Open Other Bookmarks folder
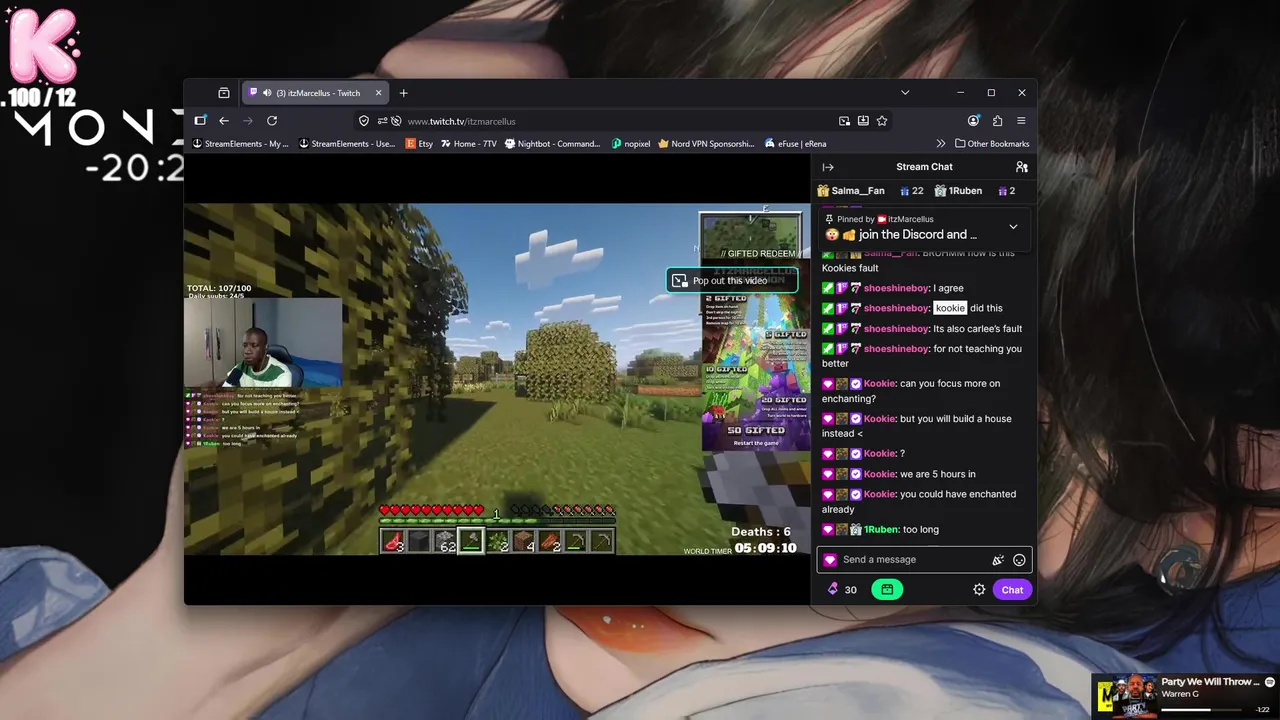This screenshot has width=1280, height=720. [x=992, y=144]
